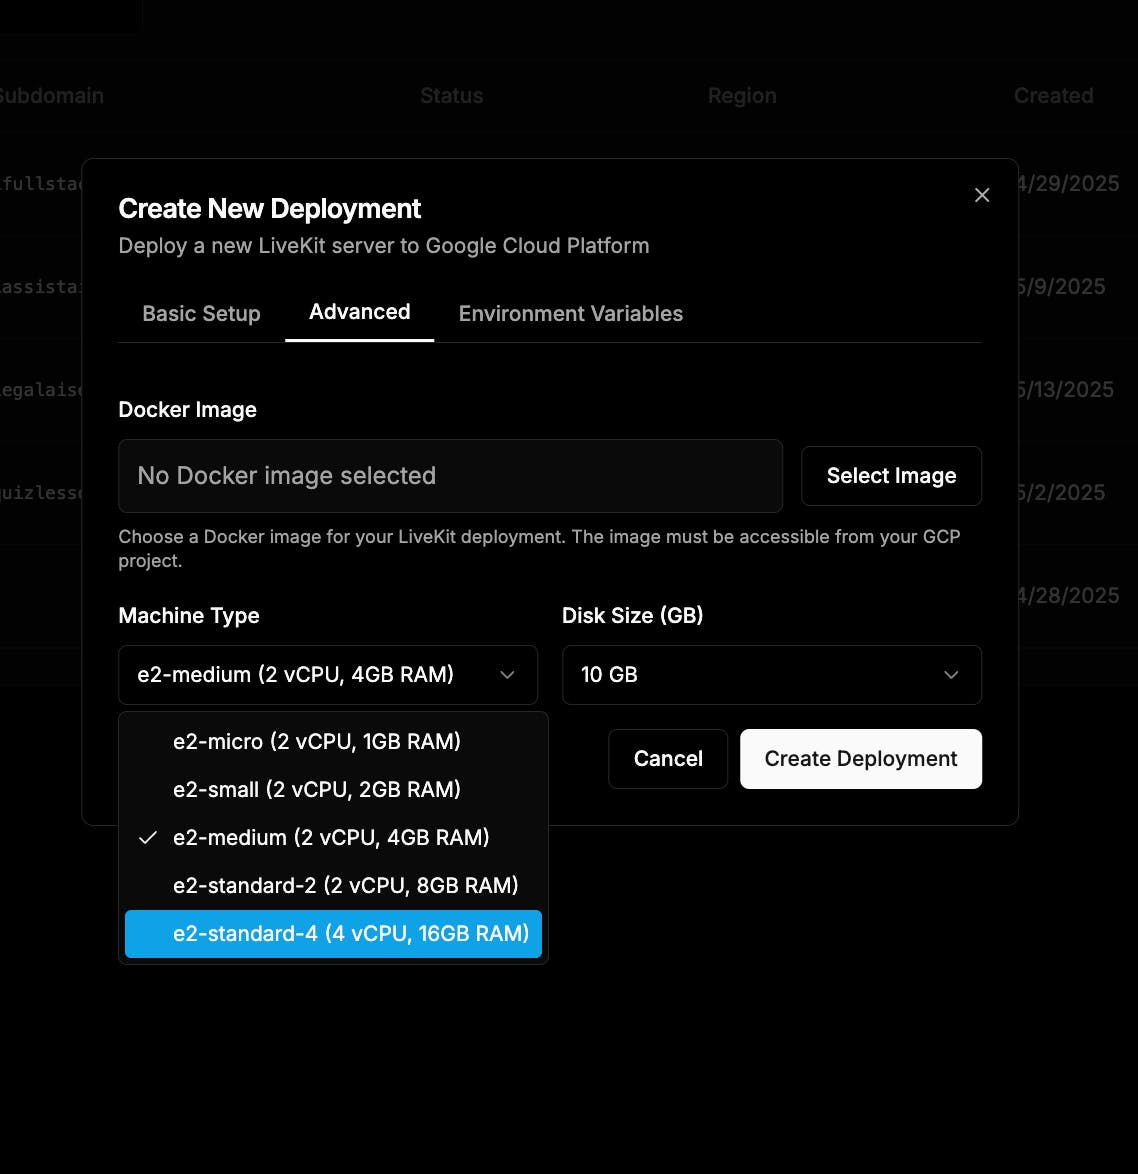Viewport: 1138px width, 1174px height.
Task: Close the Create New Deployment dialog
Action: tap(982, 195)
